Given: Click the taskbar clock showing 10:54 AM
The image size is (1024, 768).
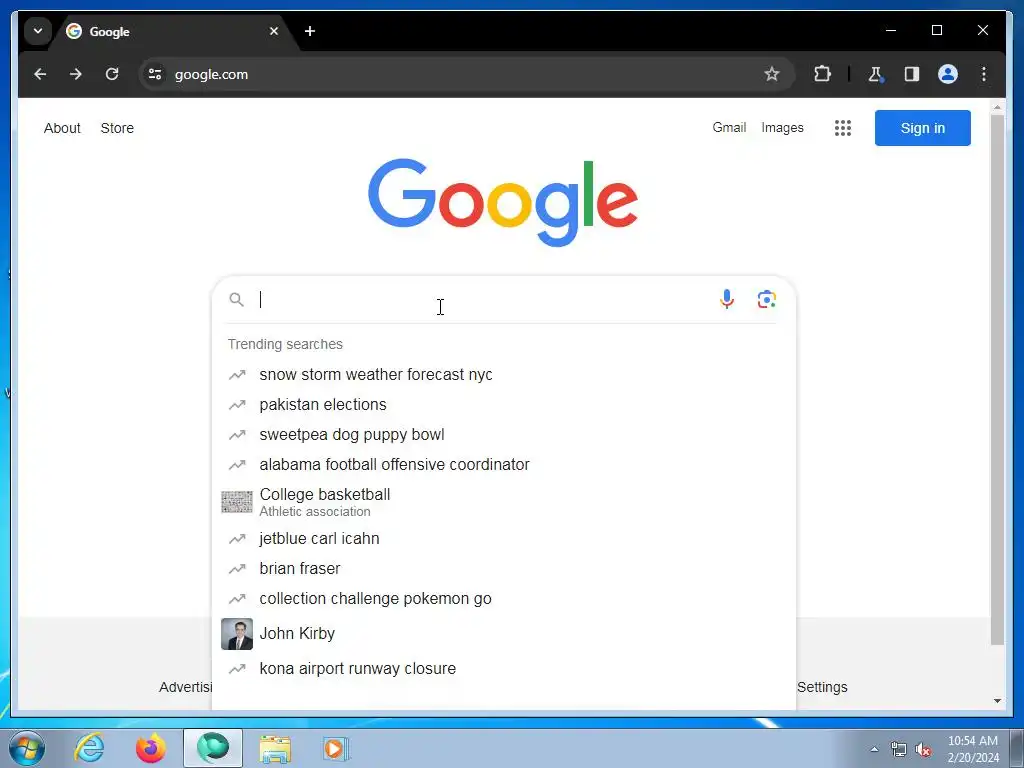Looking at the screenshot, I should click(x=973, y=749).
